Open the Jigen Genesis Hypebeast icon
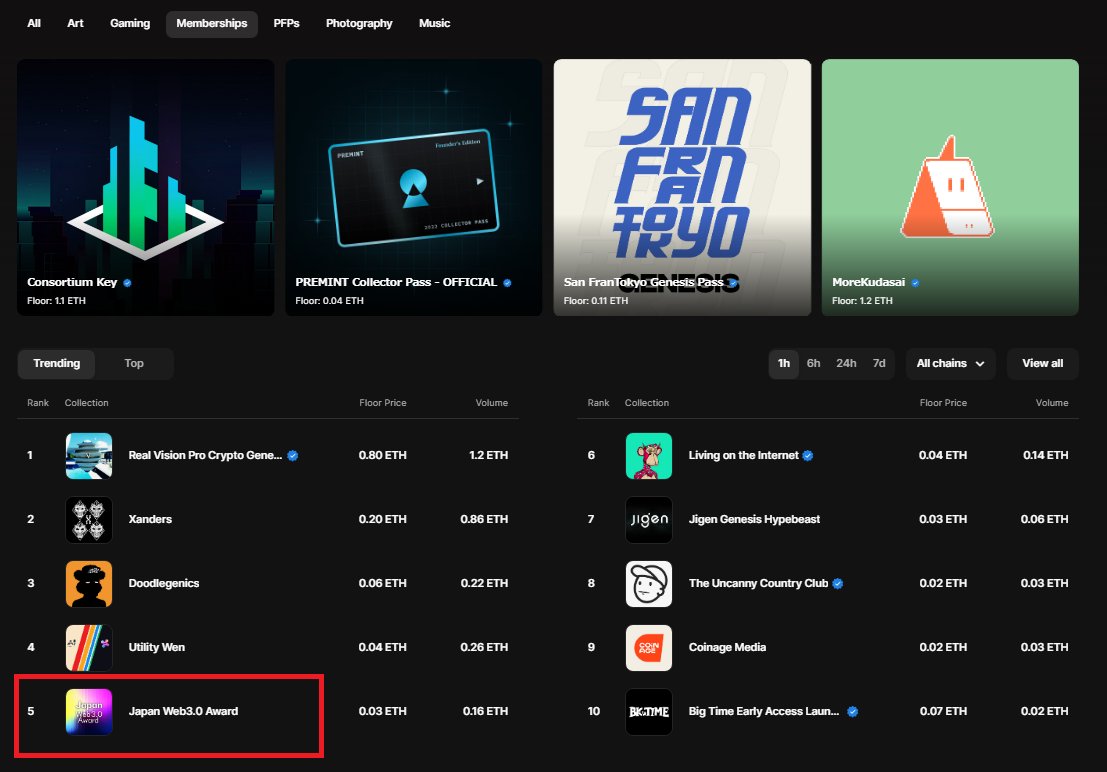The width and height of the screenshot is (1107, 772). (x=649, y=520)
